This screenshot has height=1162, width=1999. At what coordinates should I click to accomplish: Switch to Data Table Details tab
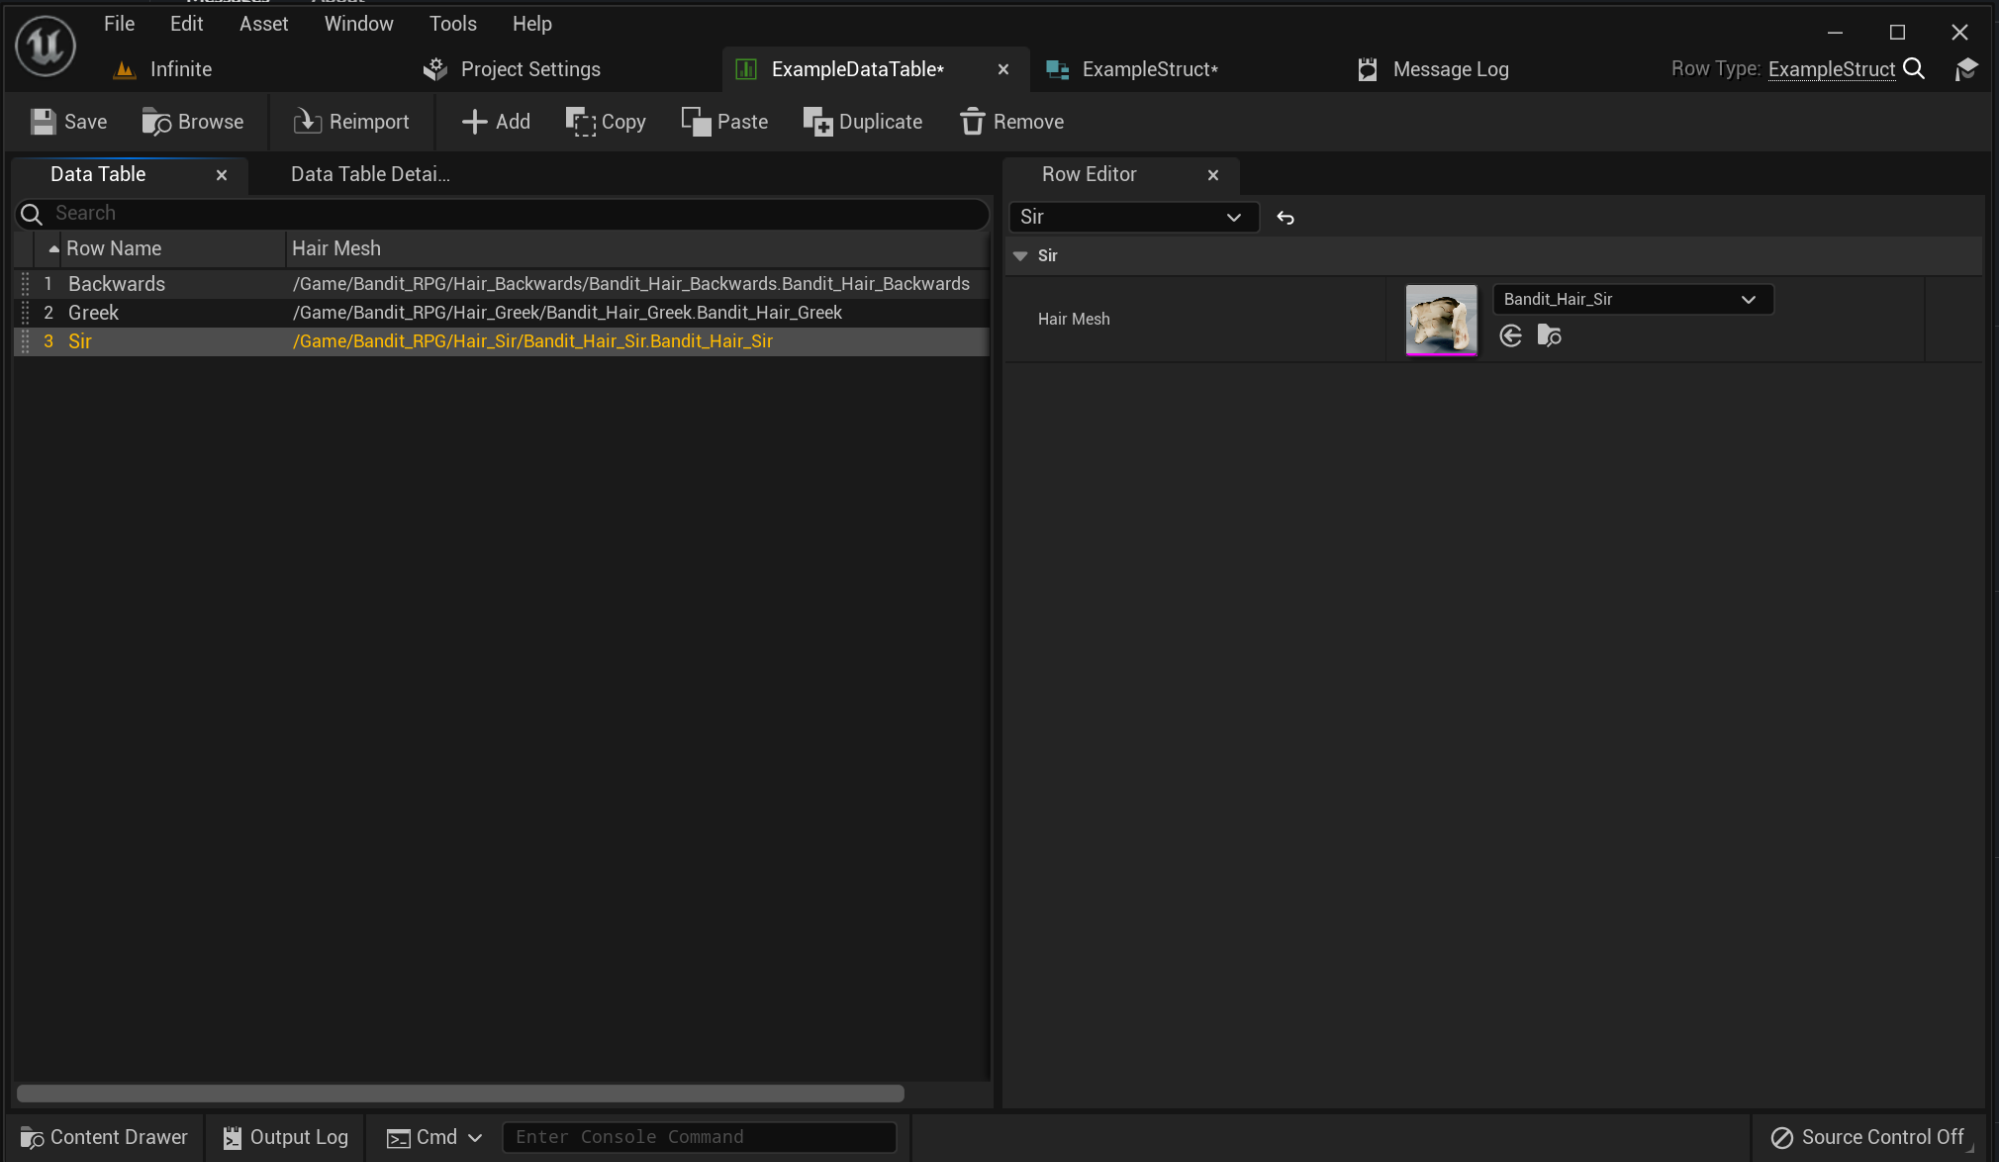pyautogui.click(x=370, y=174)
